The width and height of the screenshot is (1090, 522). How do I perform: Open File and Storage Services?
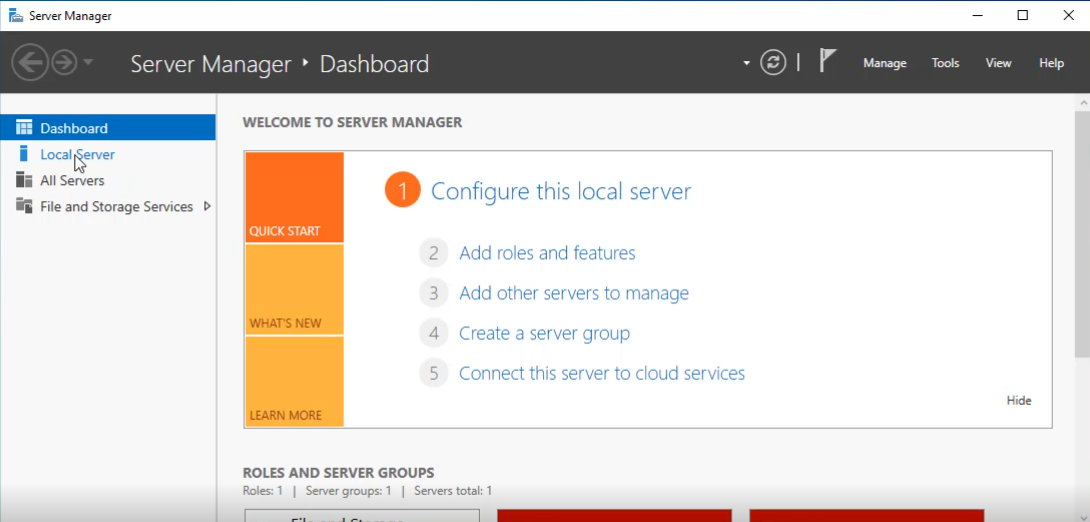[x=108, y=206]
